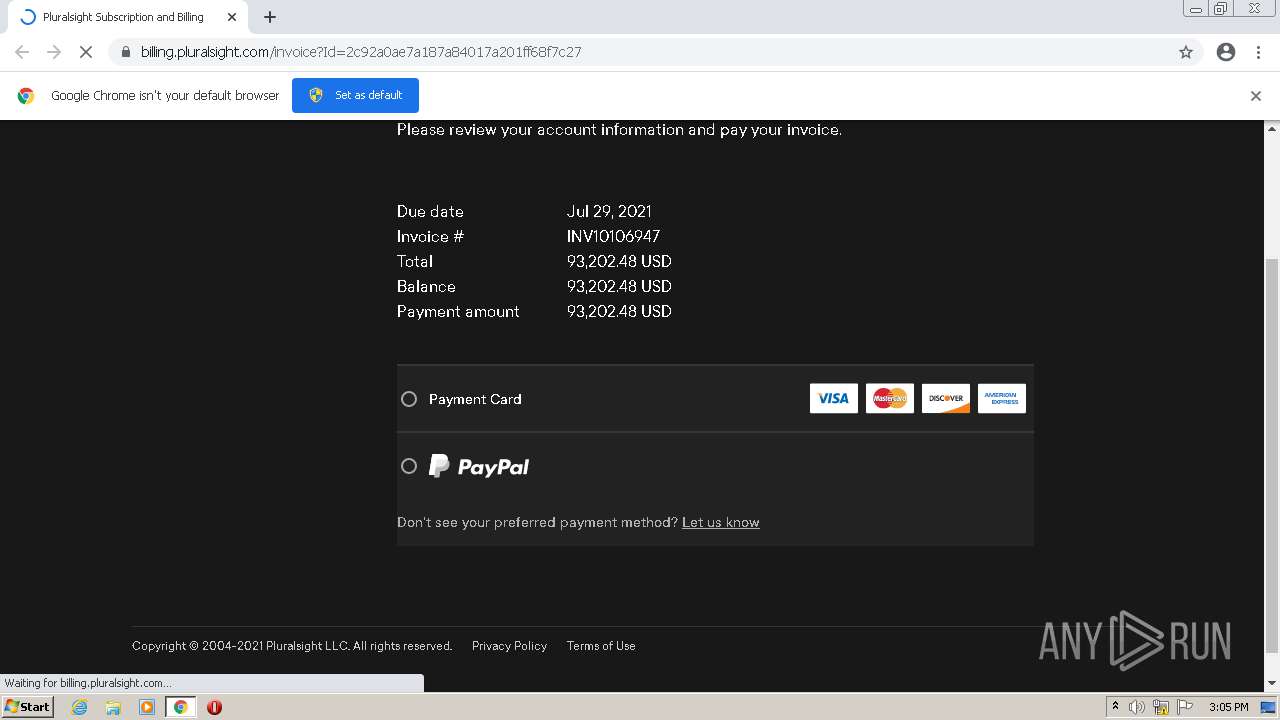Close the Pluralsight Subscription and Billing tab
The height and width of the screenshot is (720, 1280).
(232, 17)
